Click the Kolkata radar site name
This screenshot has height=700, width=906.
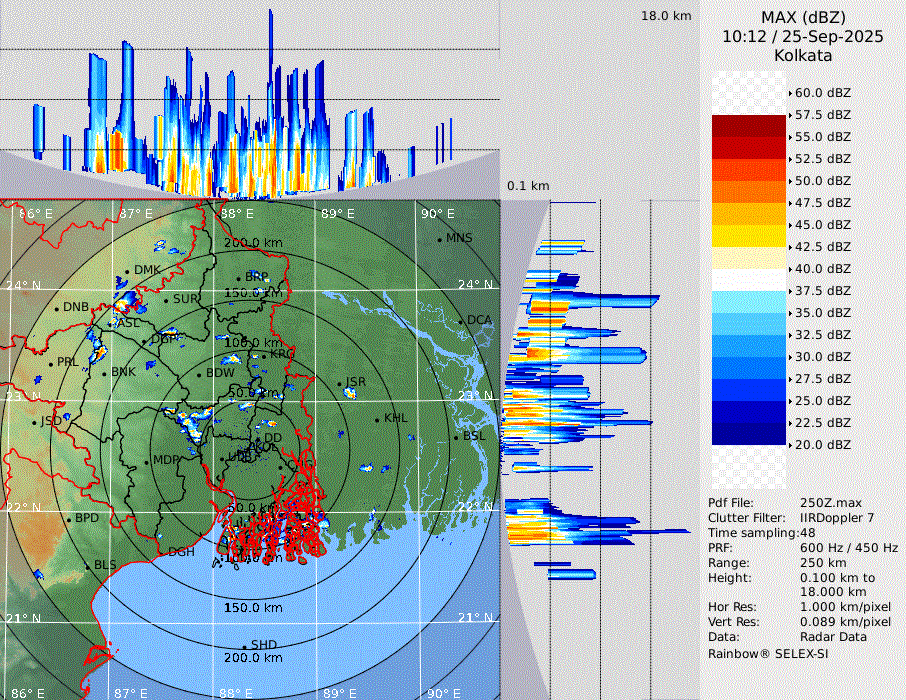point(803,55)
